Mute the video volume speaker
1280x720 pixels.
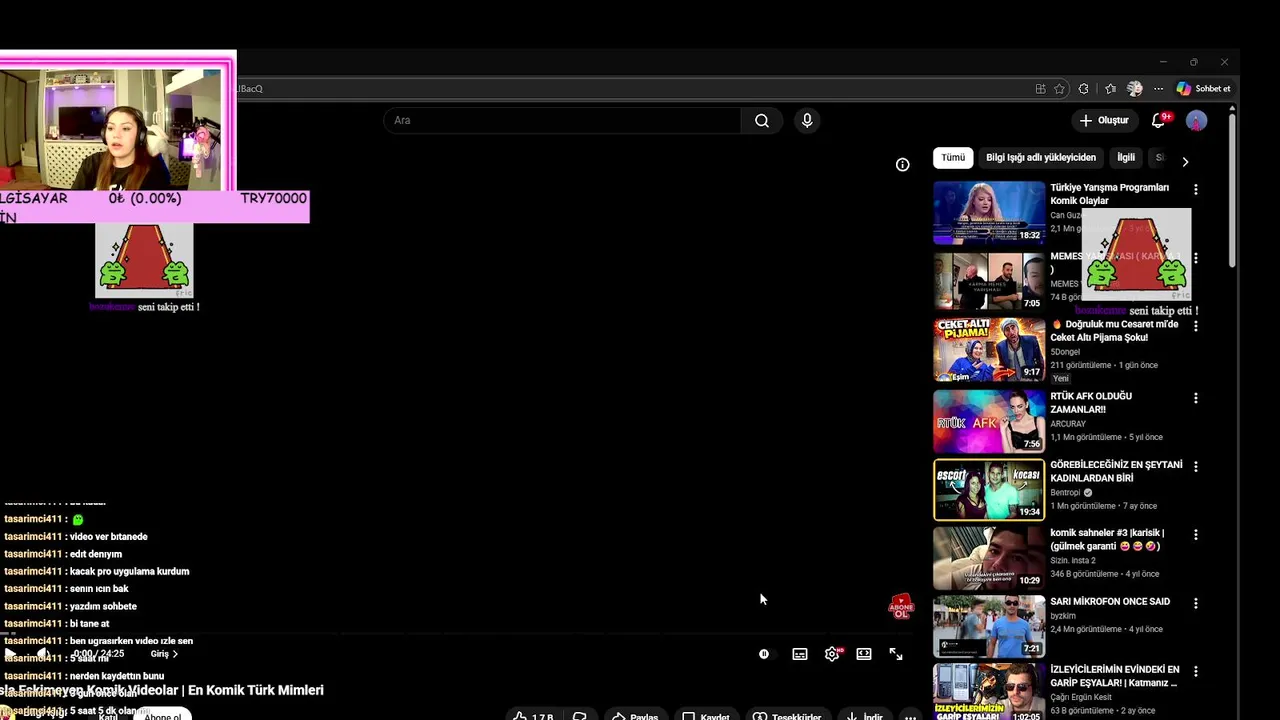[43, 654]
